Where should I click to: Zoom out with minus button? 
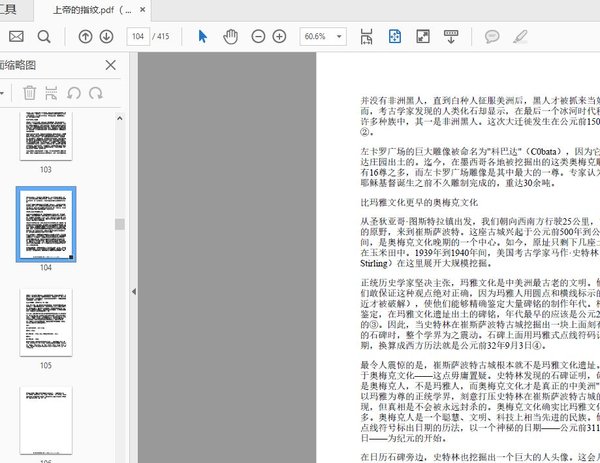pos(256,36)
